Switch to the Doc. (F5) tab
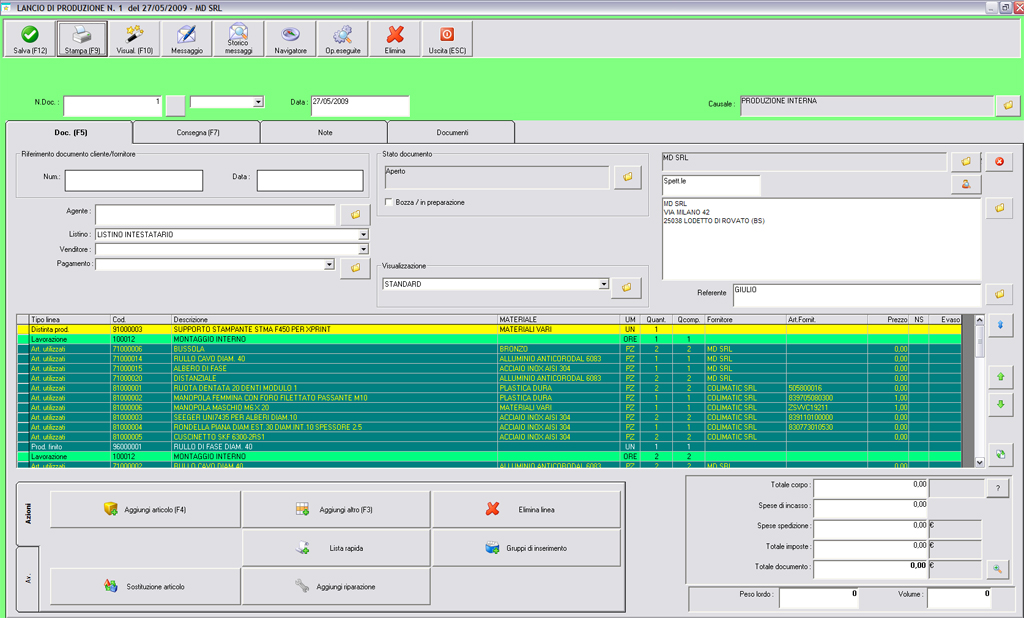Viewport: 1024px width, 618px height. [69, 133]
